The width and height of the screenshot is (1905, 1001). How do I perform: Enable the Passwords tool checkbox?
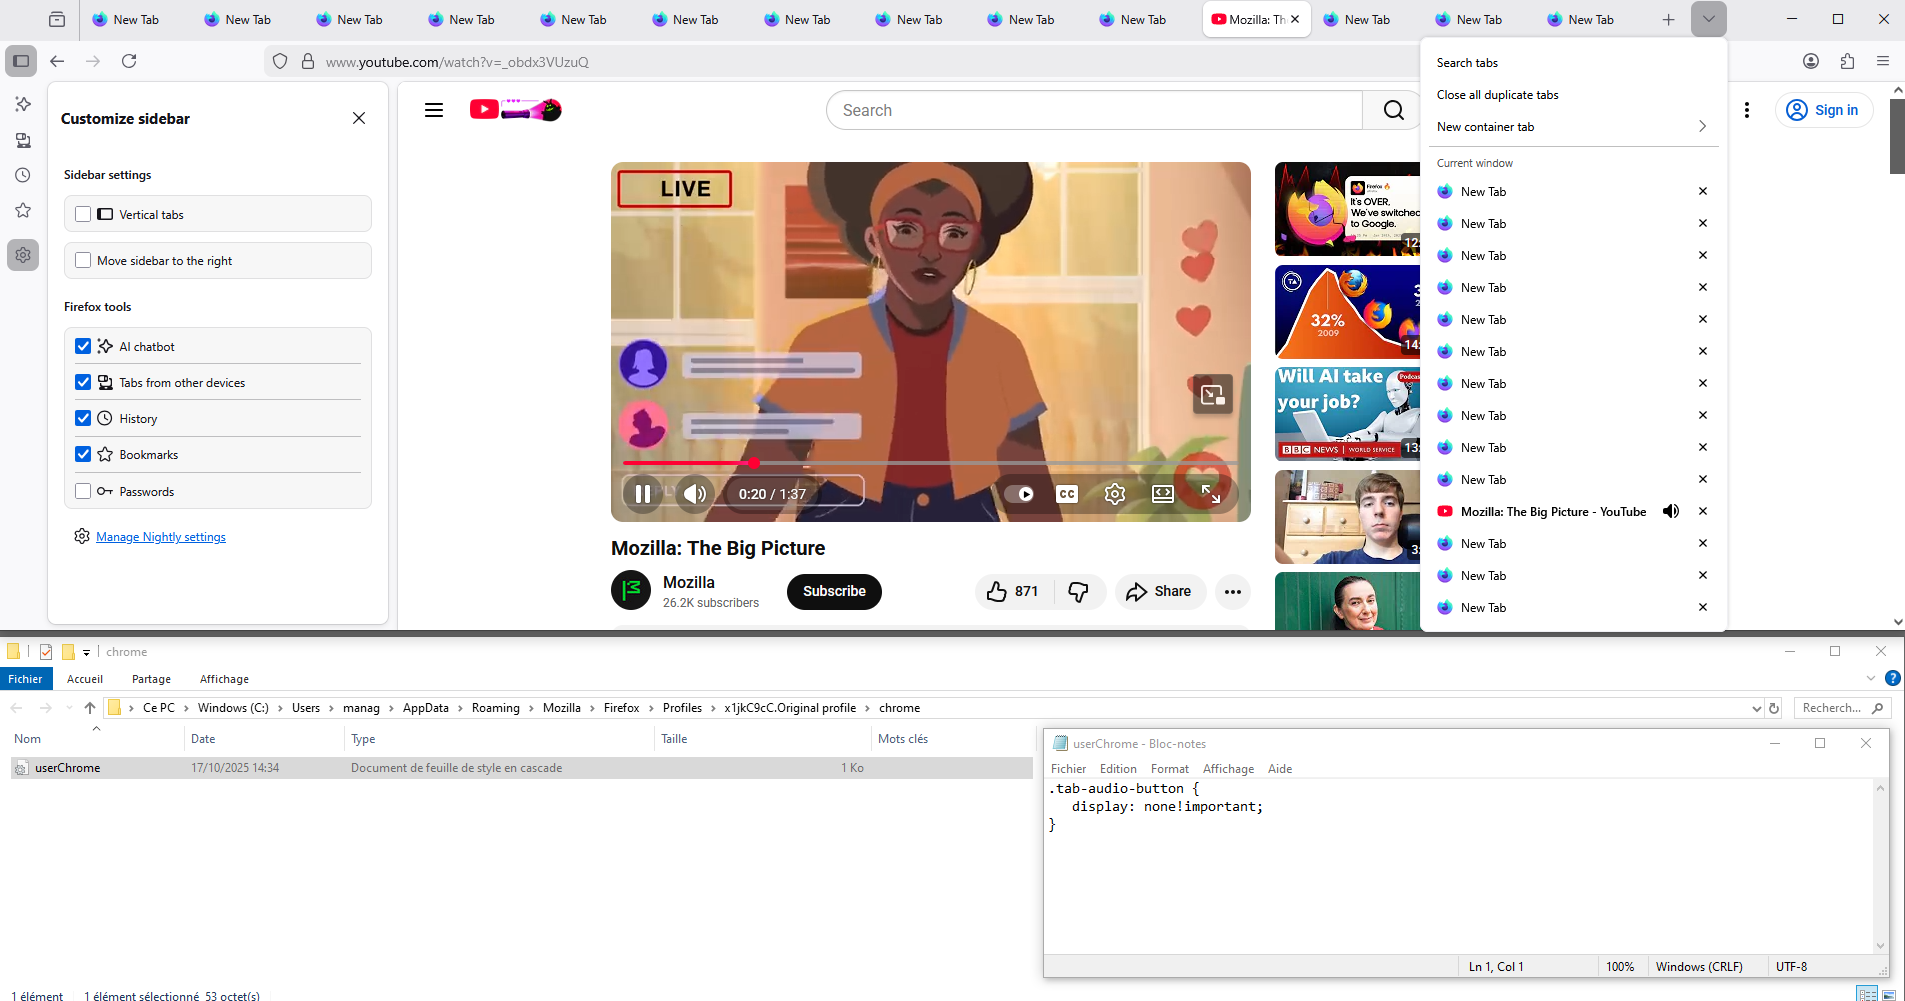click(83, 491)
